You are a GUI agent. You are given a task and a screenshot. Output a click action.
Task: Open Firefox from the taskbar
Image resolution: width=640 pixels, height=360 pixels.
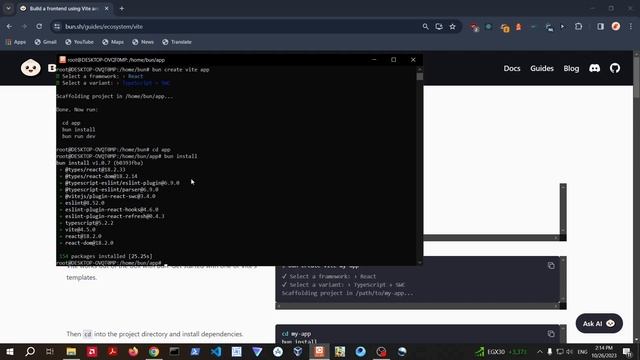tap(133, 351)
